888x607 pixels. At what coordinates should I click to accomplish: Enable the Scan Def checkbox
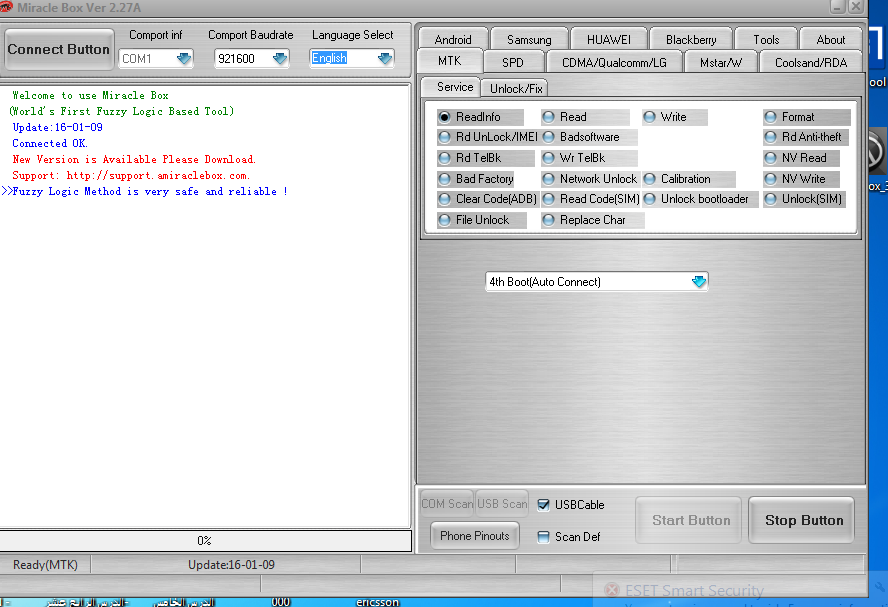[x=543, y=537]
